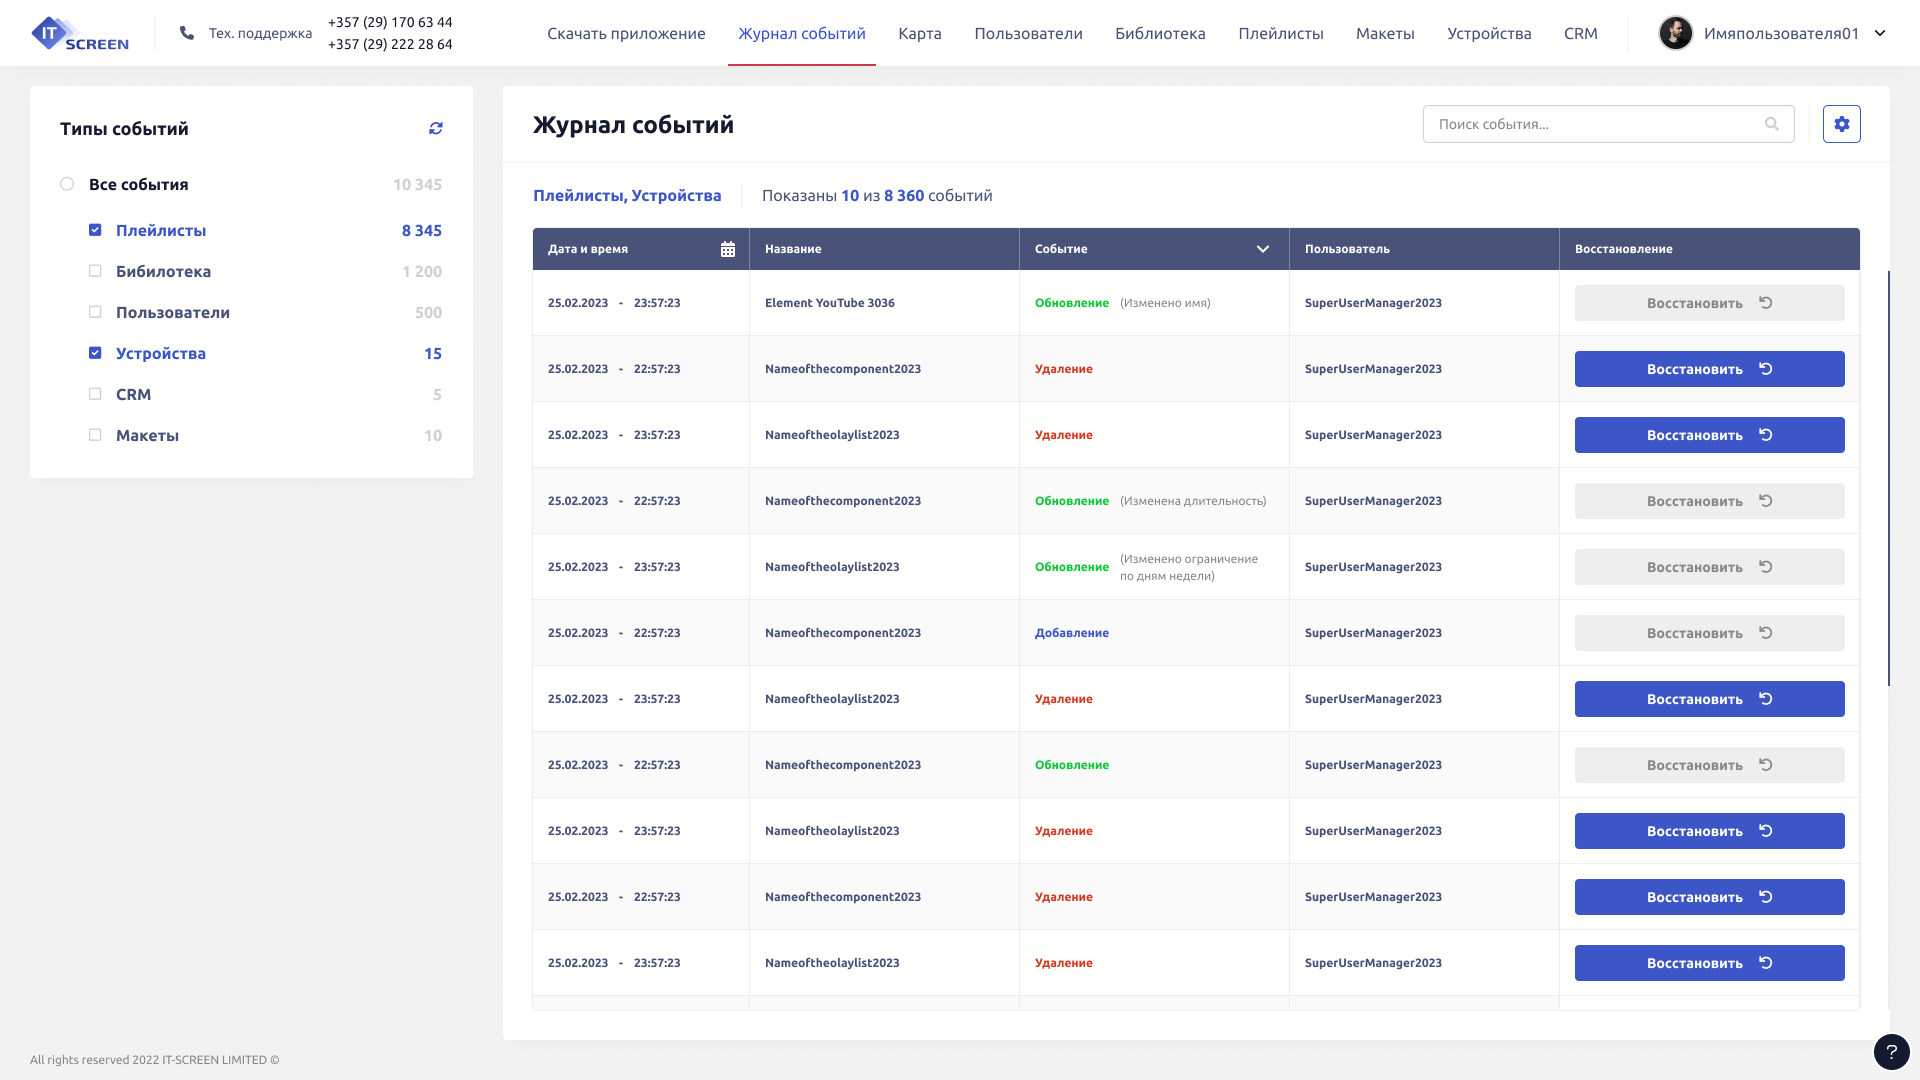Click the help question mark icon
The image size is (1920, 1080).
pos(1891,1052)
